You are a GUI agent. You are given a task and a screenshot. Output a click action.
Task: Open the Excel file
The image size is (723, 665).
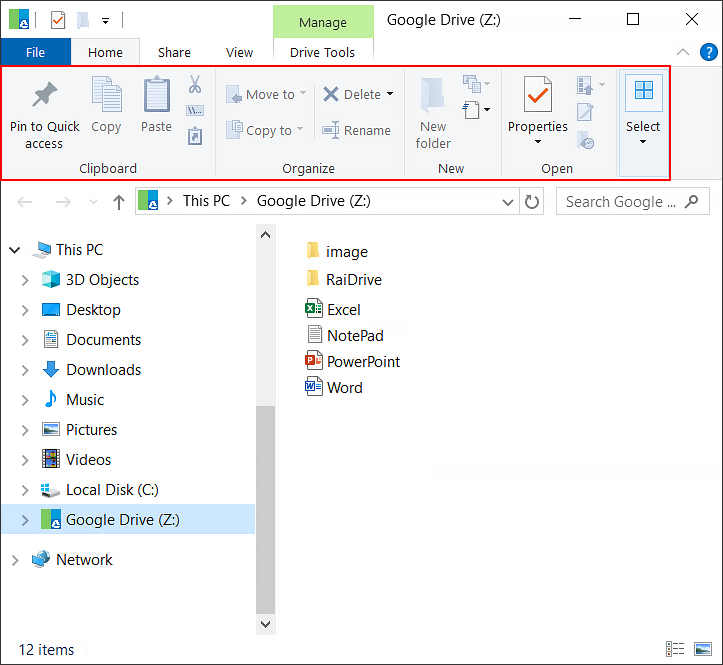333,309
